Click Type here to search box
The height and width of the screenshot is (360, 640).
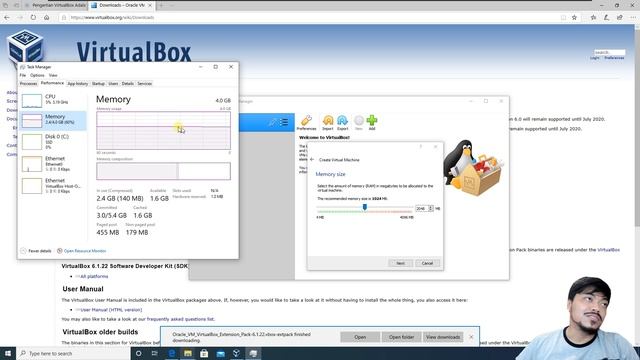[73, 353]
